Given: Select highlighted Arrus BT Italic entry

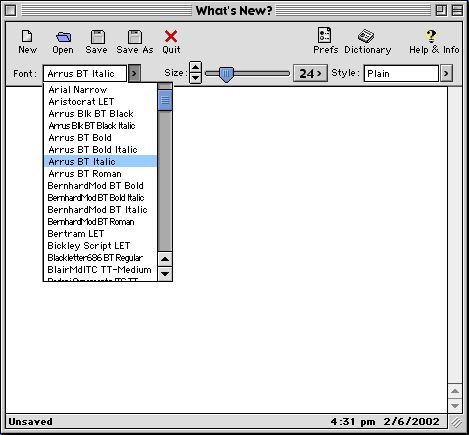Looking at the screenshot, I should click(100, 161).
